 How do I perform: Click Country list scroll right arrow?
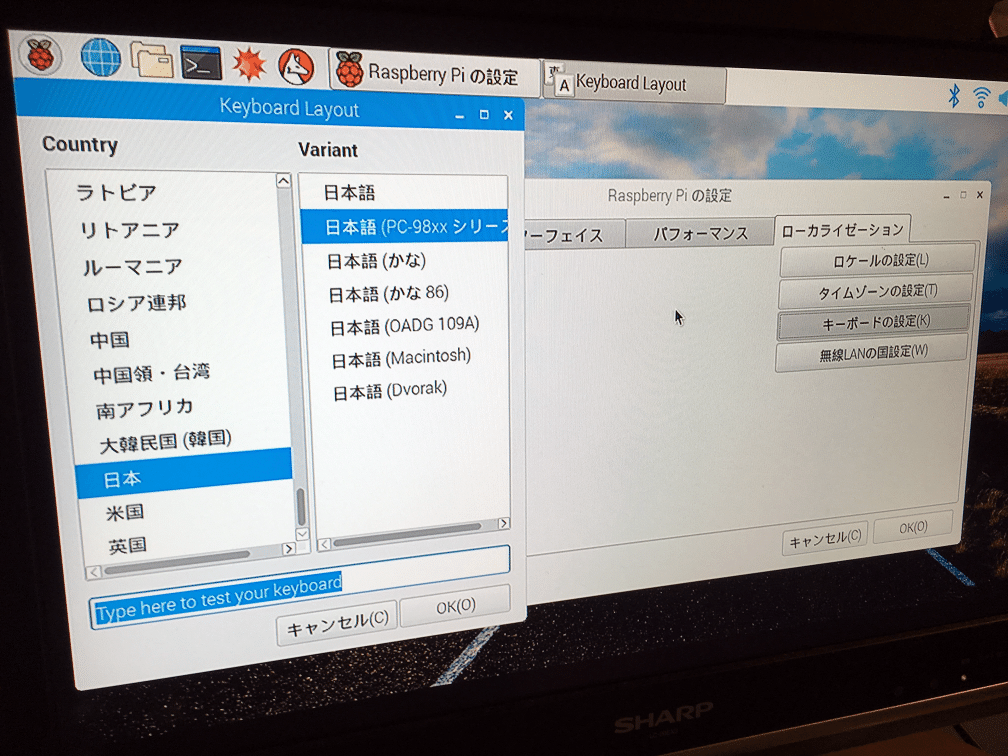coord(289,548)
